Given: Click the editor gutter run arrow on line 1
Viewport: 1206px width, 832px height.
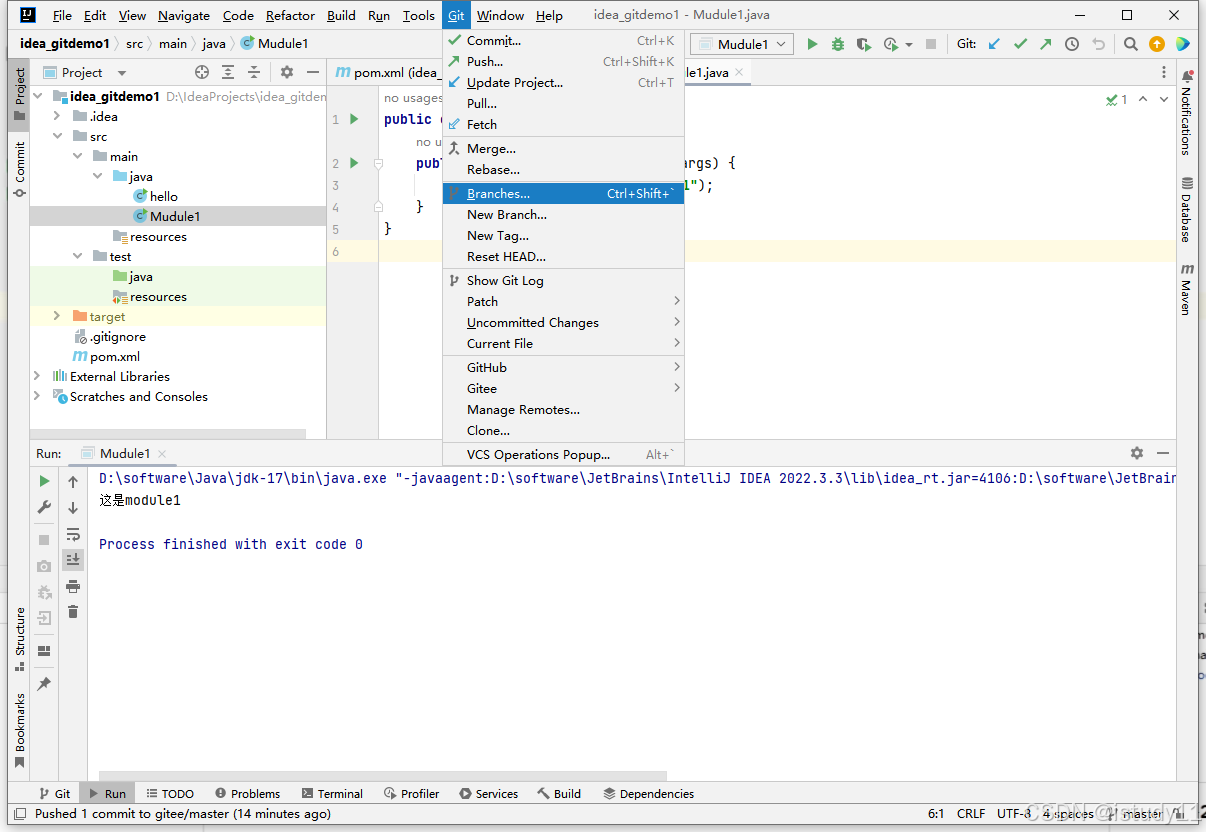Looking at the screenshot, I should (354, 119).
